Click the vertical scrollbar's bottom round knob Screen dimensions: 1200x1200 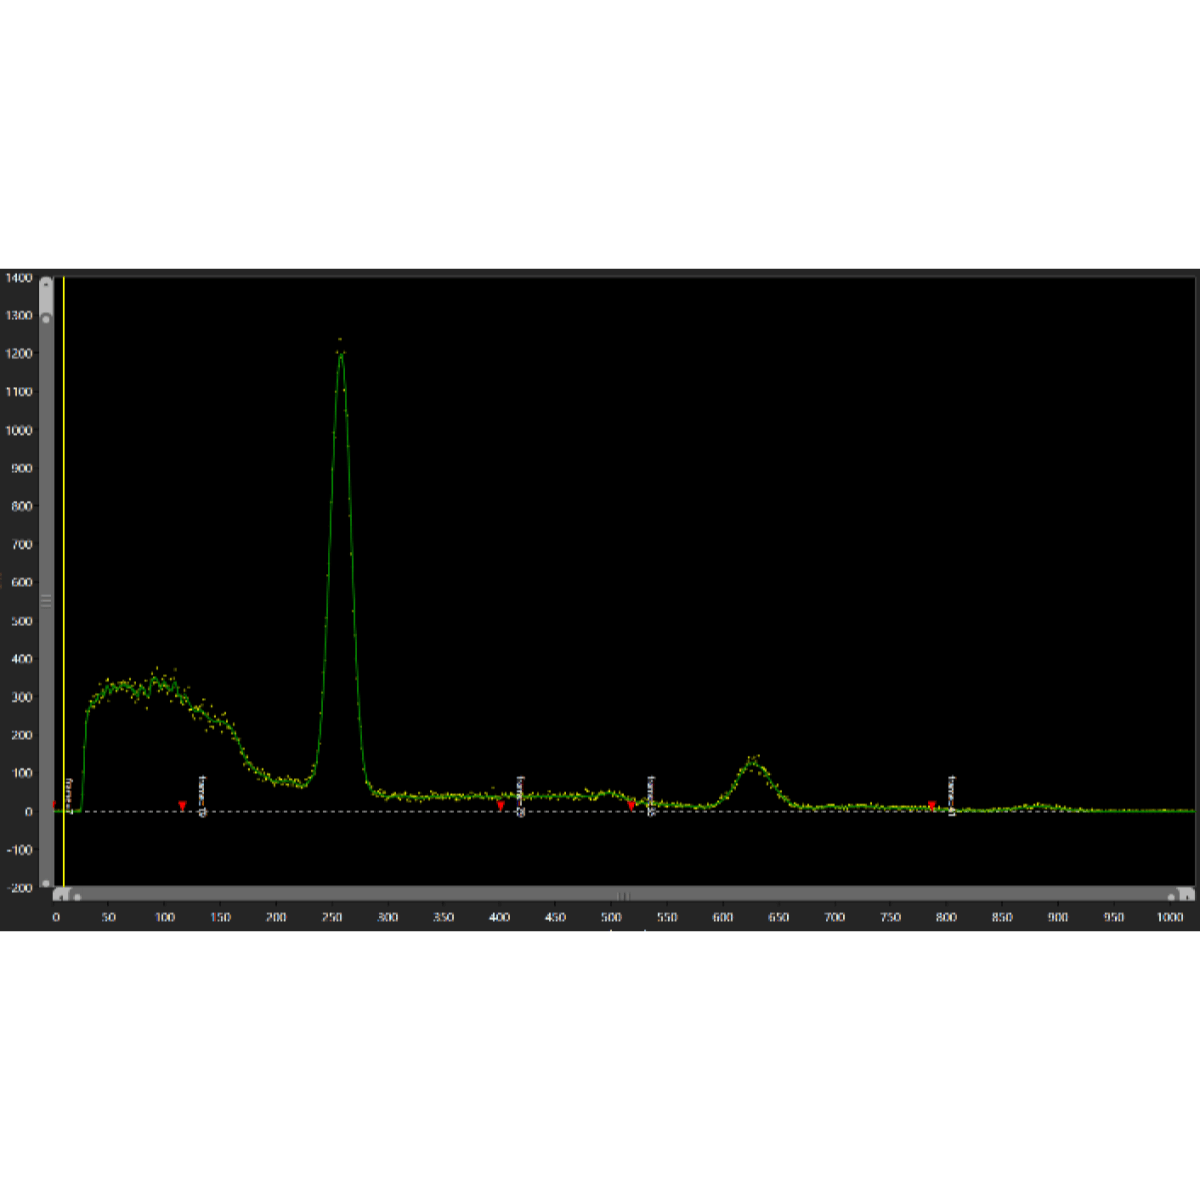[46, 883]
